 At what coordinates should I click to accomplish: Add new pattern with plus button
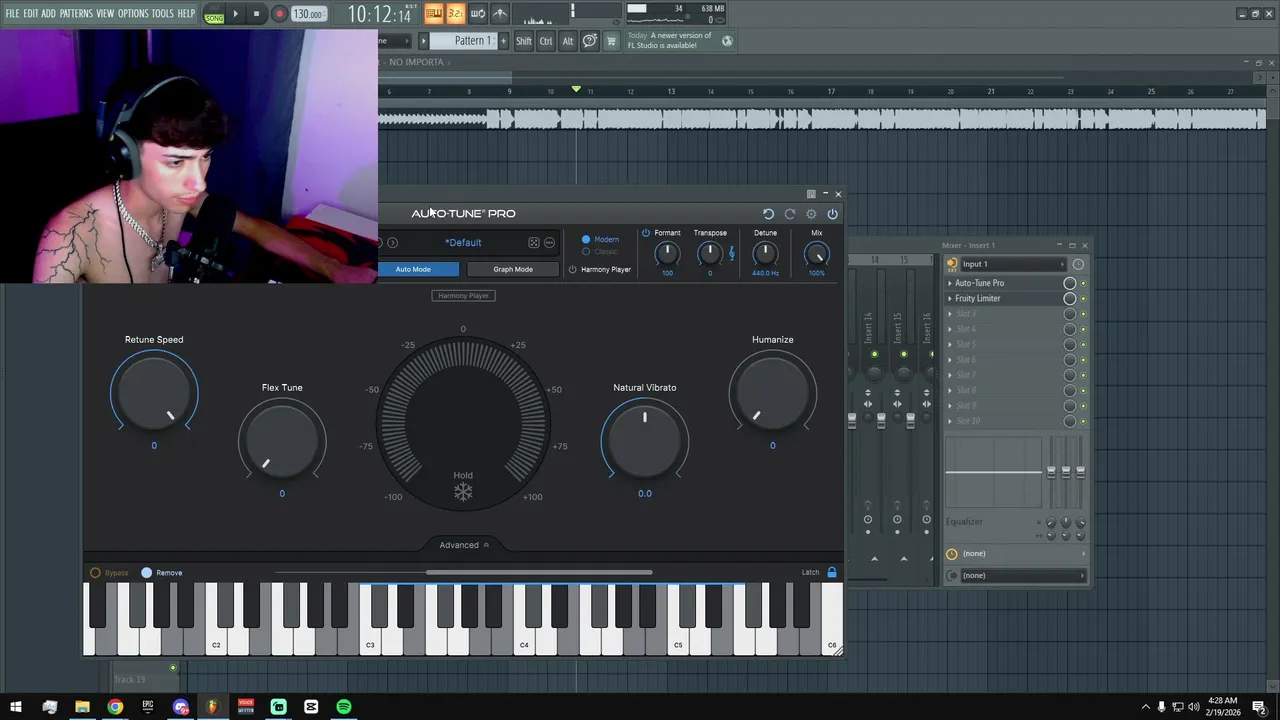504,41
